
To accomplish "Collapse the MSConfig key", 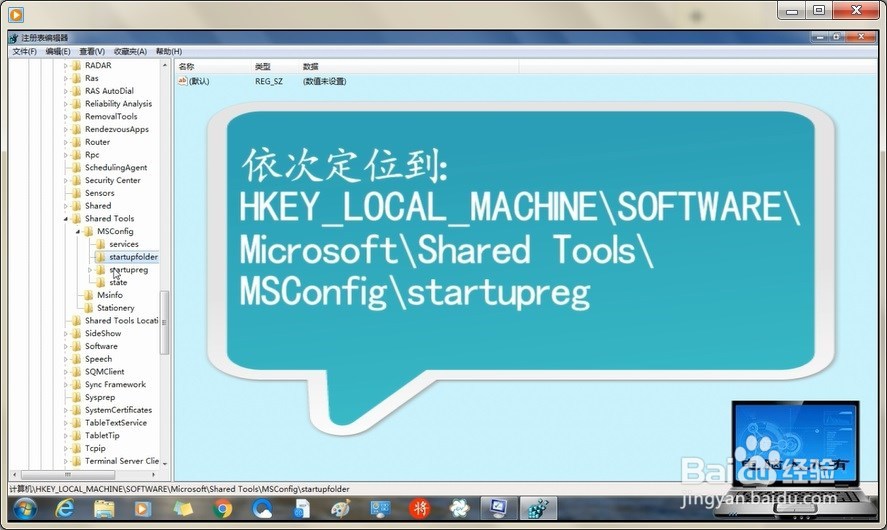I will tap(77, 231).
